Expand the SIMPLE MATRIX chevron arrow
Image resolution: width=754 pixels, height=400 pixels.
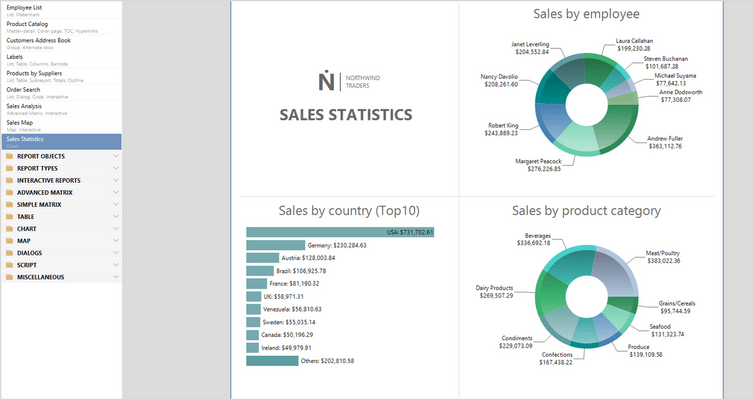click(116, 204)
